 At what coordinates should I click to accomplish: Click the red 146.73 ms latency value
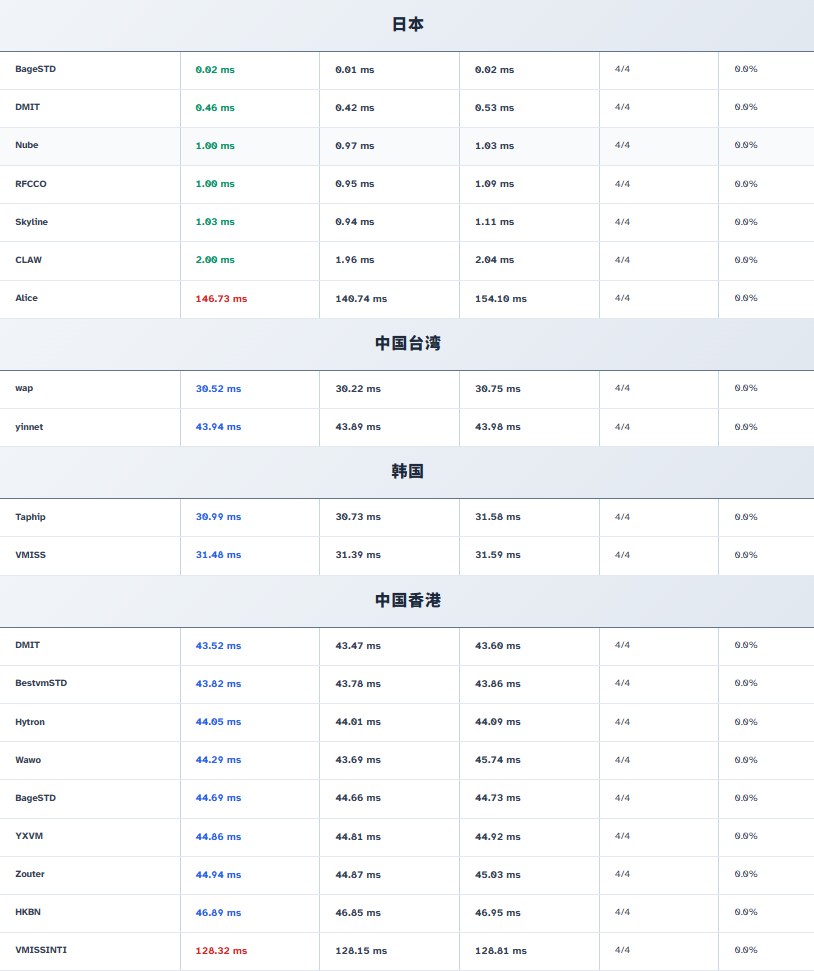coord(221,299)
